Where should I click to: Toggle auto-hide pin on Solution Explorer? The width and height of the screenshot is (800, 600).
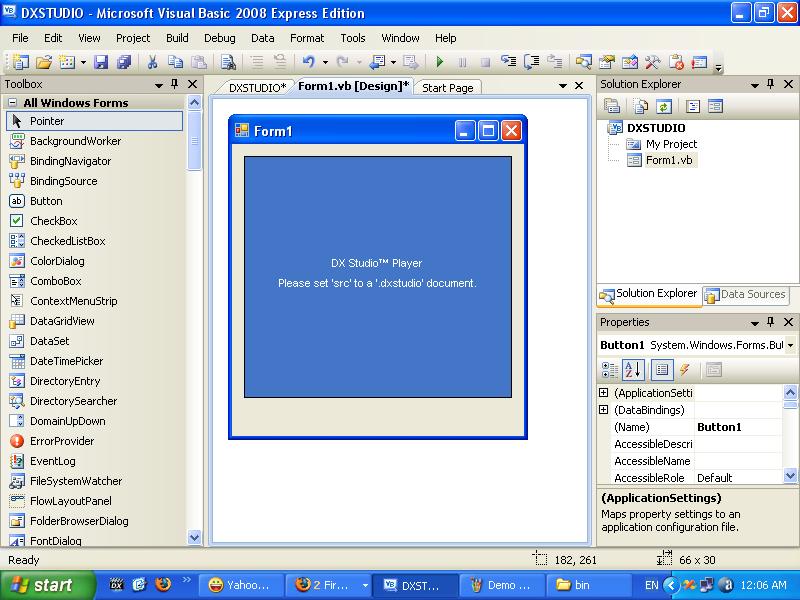(770, 84)
